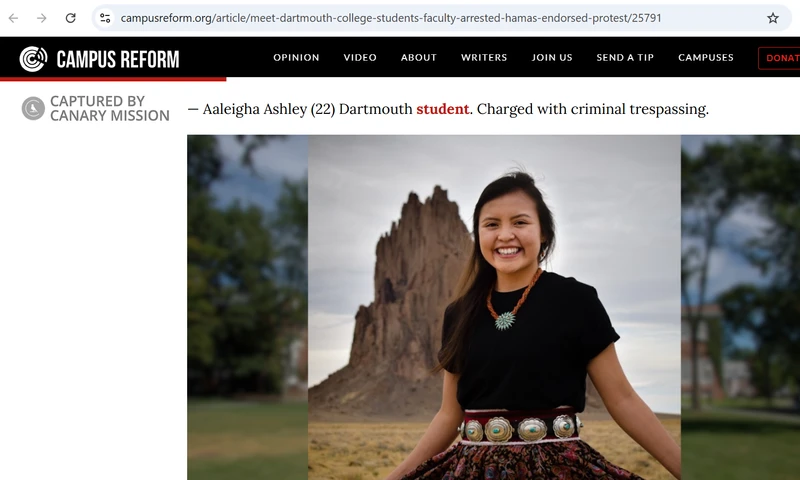Select the URL in the address bar
This screenshot has height=480, width=800.
(391, 18)
